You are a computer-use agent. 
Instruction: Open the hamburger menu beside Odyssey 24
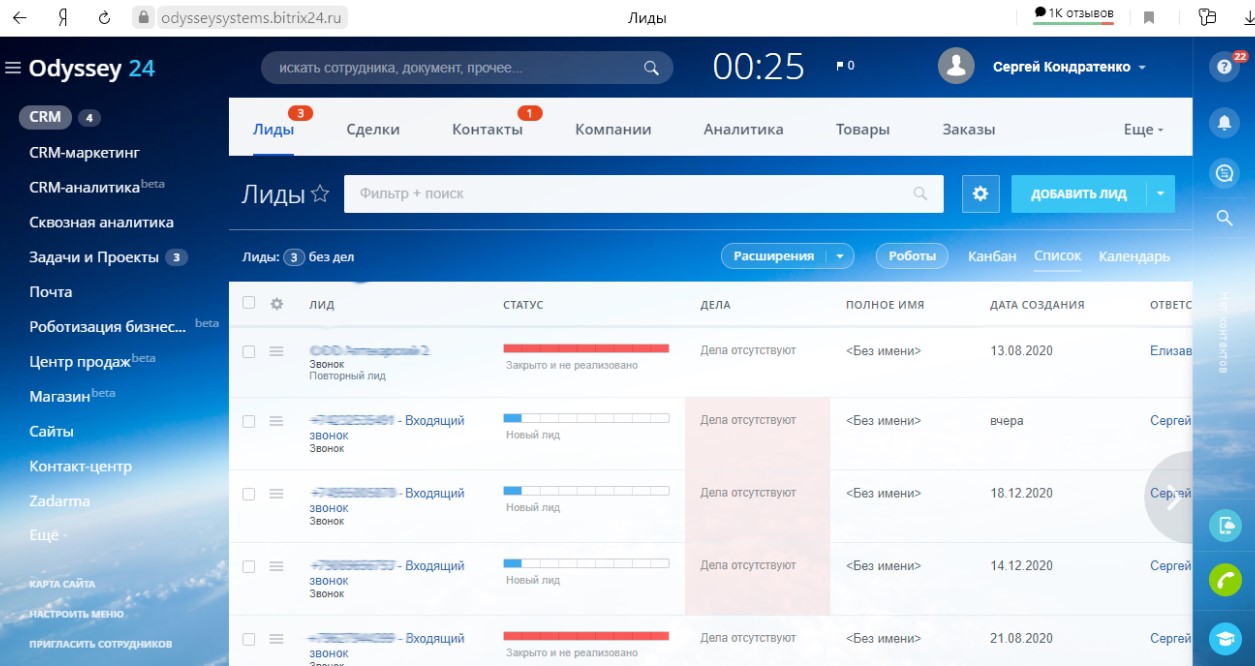click(13, 68)
